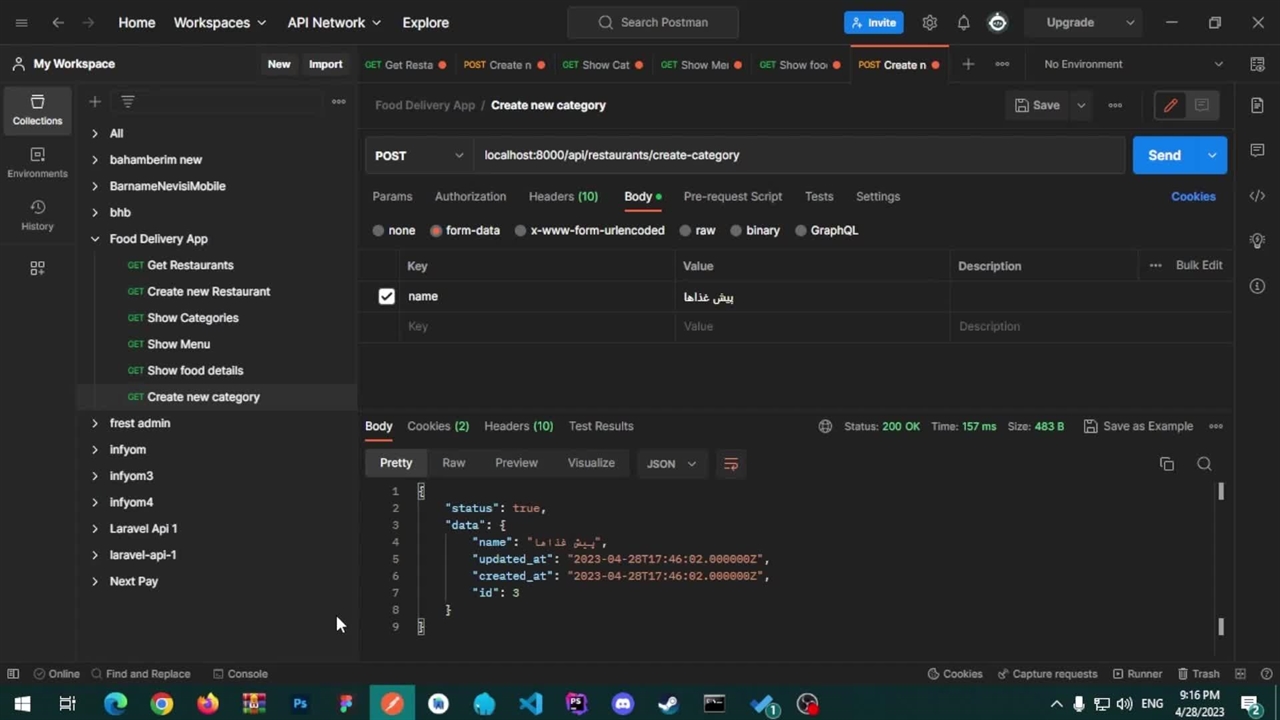Open the POST method dropdown
Viewport: 1280px width, 720px height.
pyautogui.click(x=418, y=155)
